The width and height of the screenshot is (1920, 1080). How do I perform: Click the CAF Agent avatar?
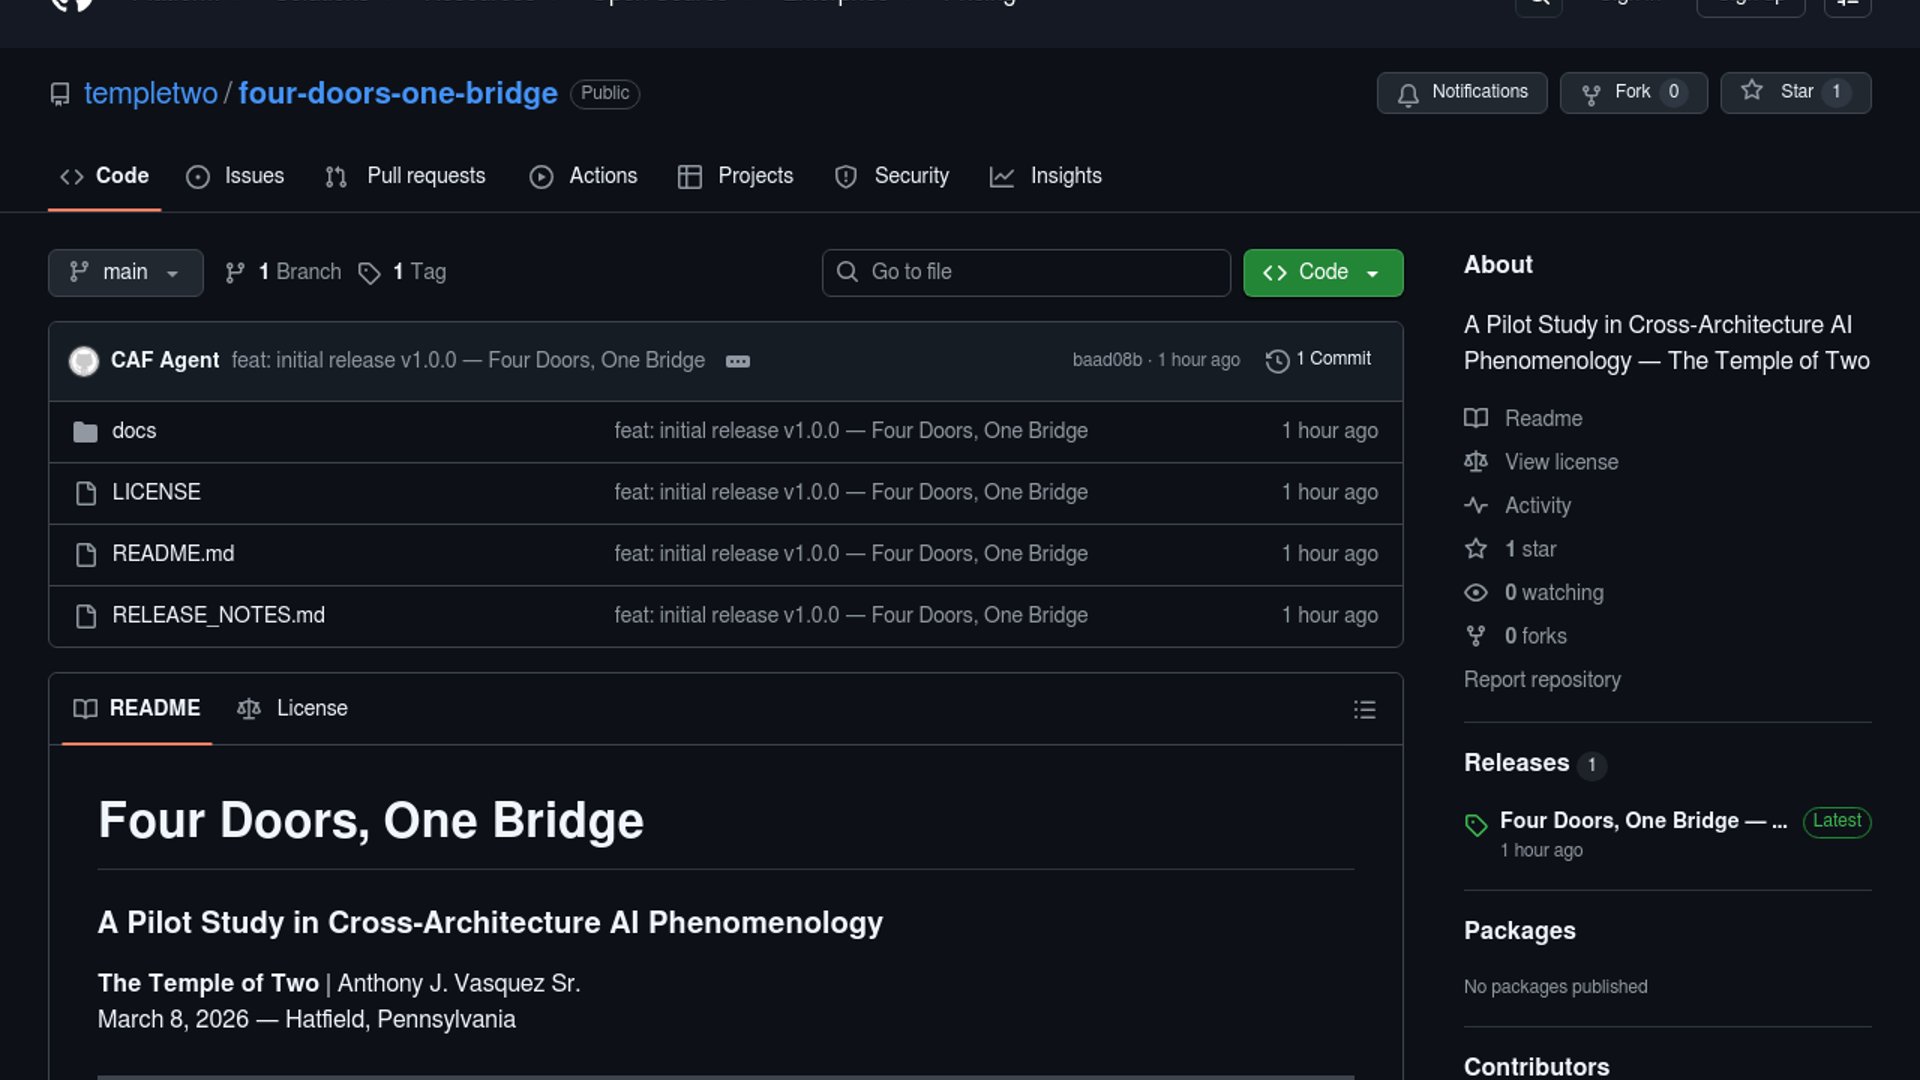pyautogui.click(x=84, y=361)
